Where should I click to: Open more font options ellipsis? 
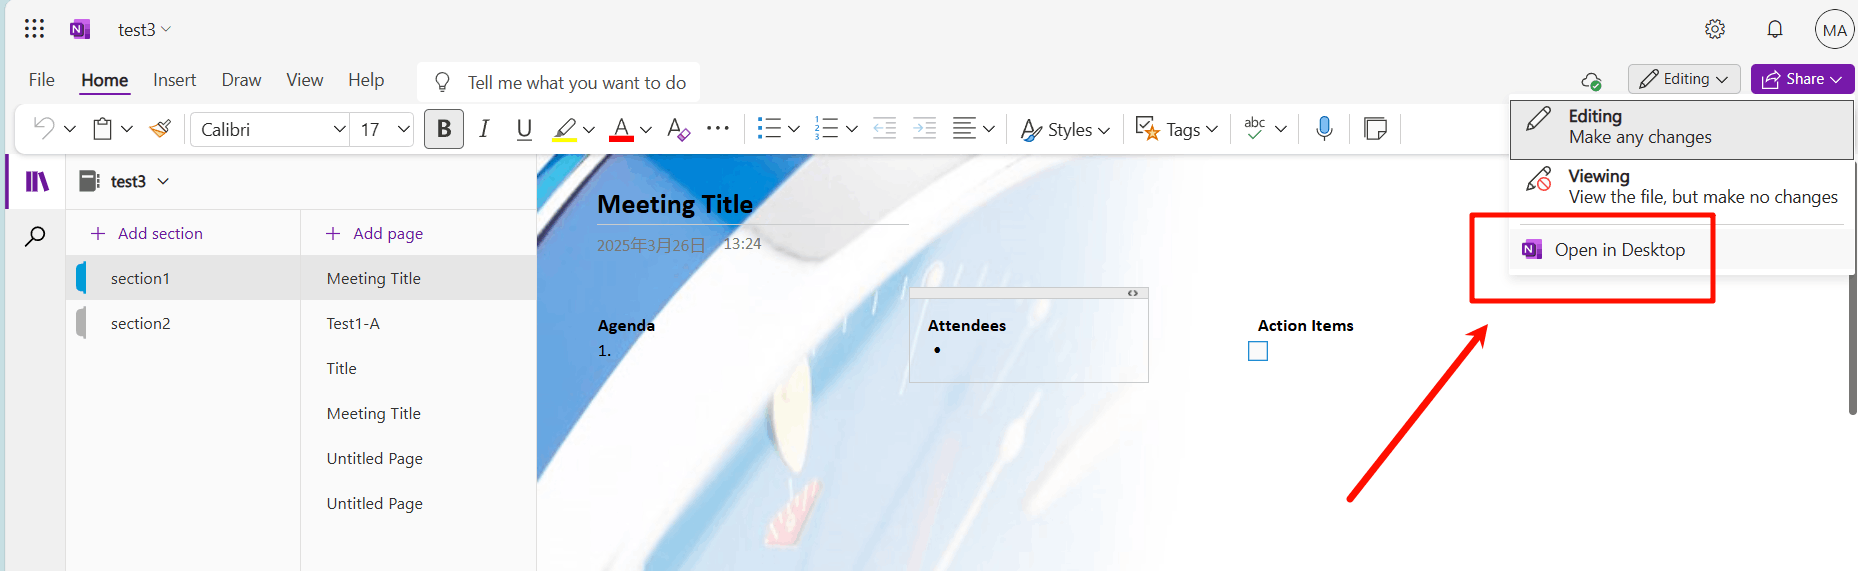pos(718,128)
